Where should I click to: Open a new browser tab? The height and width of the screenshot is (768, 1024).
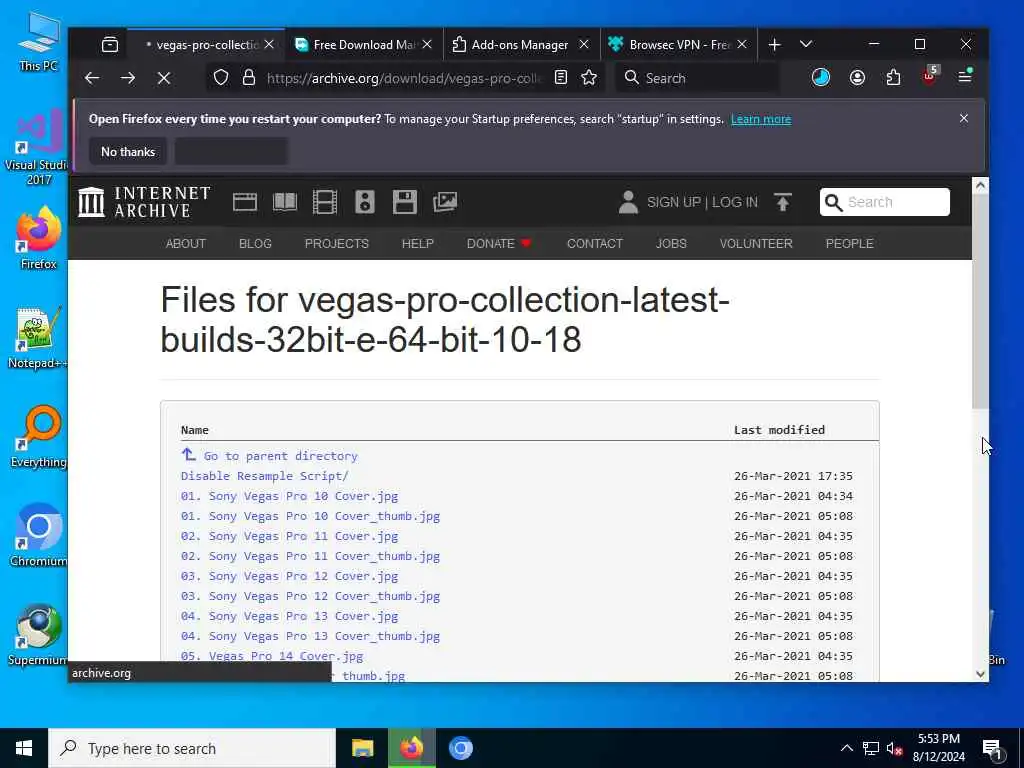coord(775,44)
